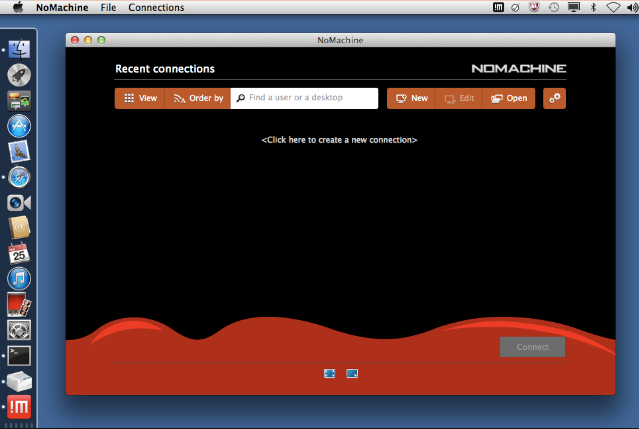Open the Connections menu
This screenshot has height=429, width=639.
click(x=156, y=7)
